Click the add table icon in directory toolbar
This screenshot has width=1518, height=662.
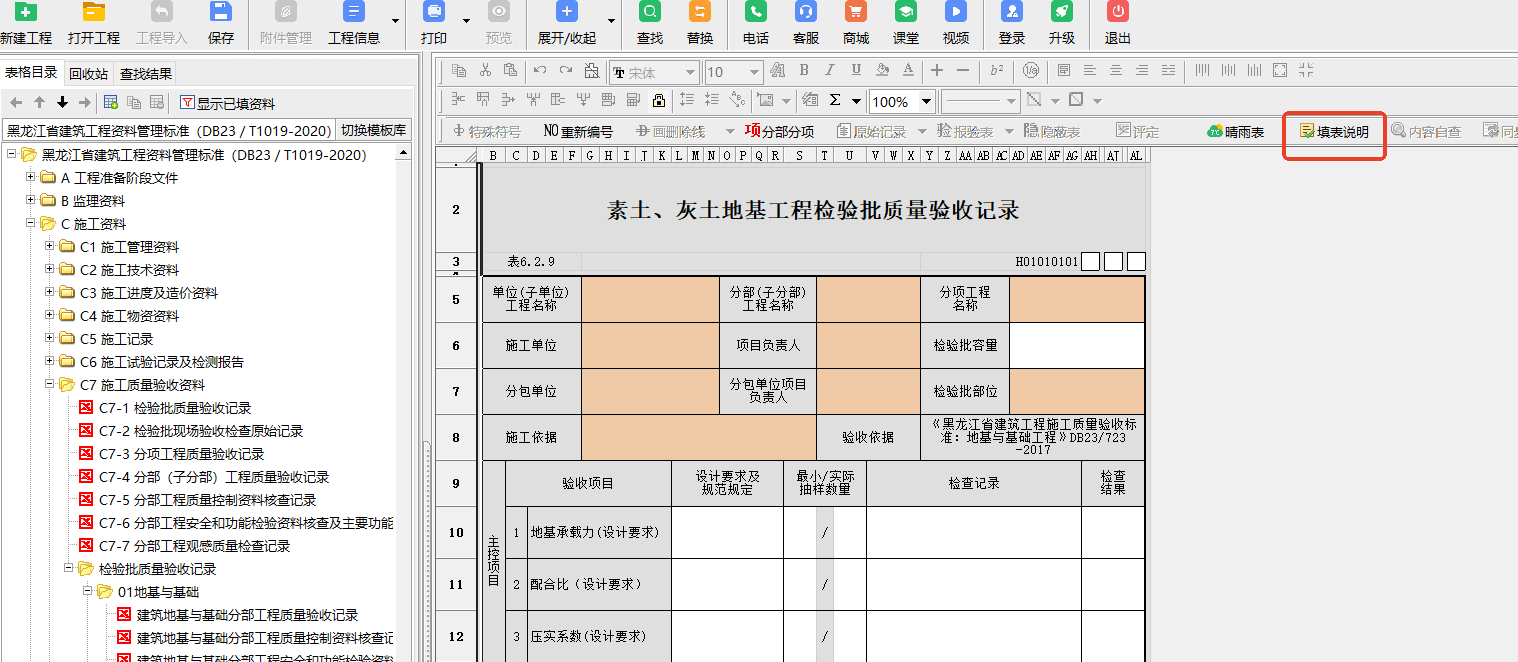click(111, 103)
